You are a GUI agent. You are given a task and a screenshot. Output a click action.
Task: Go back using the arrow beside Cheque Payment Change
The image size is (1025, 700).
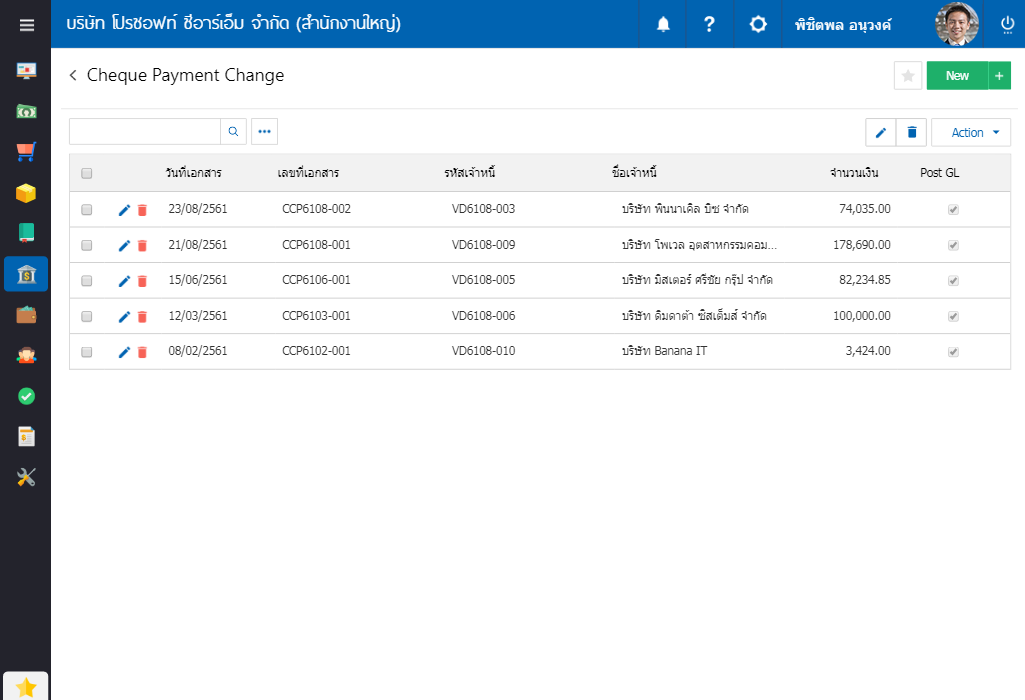click(x=73, y=75)
